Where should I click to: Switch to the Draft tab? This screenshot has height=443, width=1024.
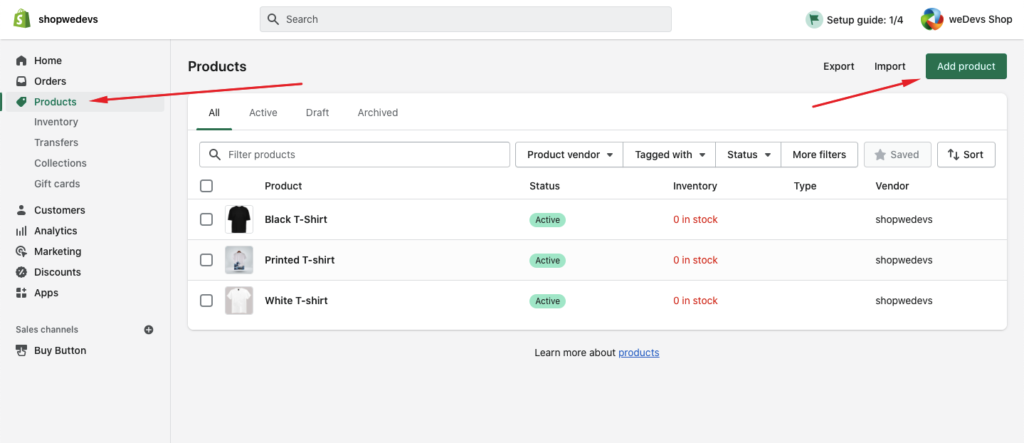[x=317, y=113]
